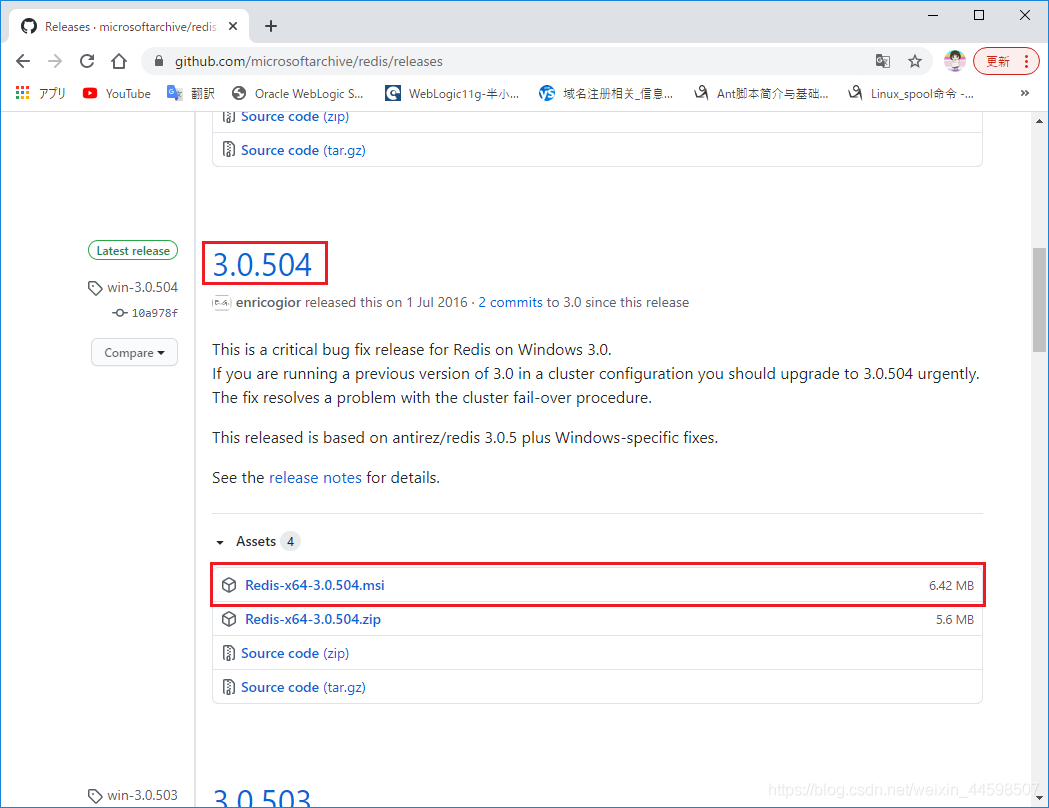
Task: Open the Ant脚本简介 bookmark
Action: click(760, 94)
